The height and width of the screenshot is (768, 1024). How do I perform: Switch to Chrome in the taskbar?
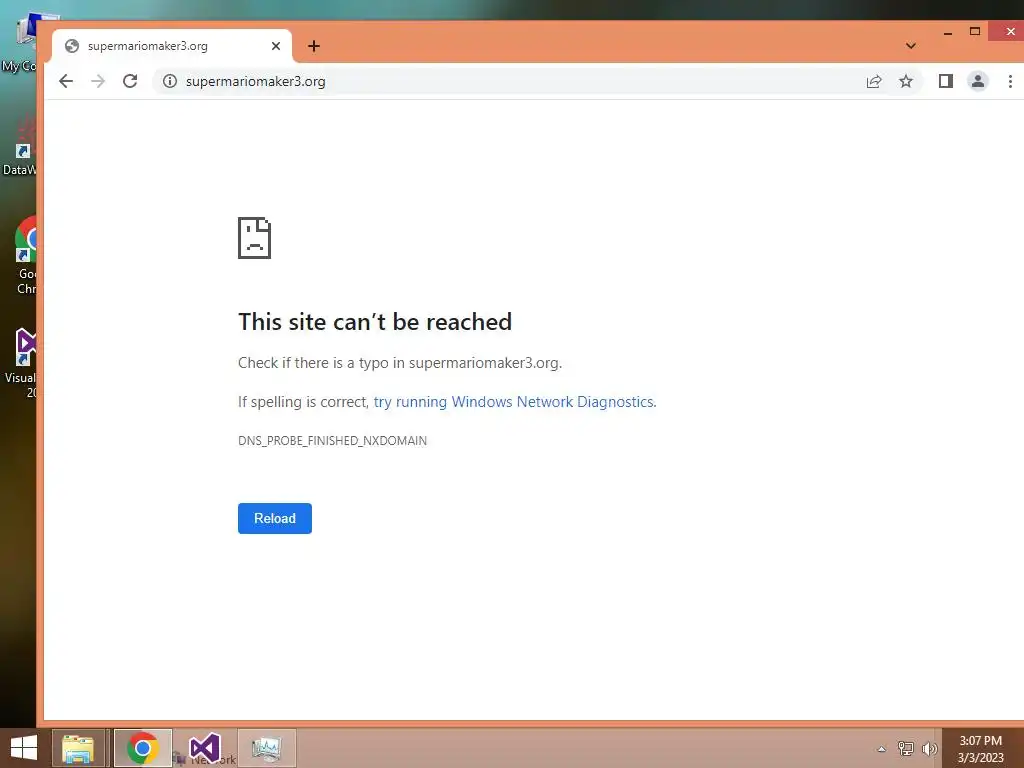click(142, 748)
